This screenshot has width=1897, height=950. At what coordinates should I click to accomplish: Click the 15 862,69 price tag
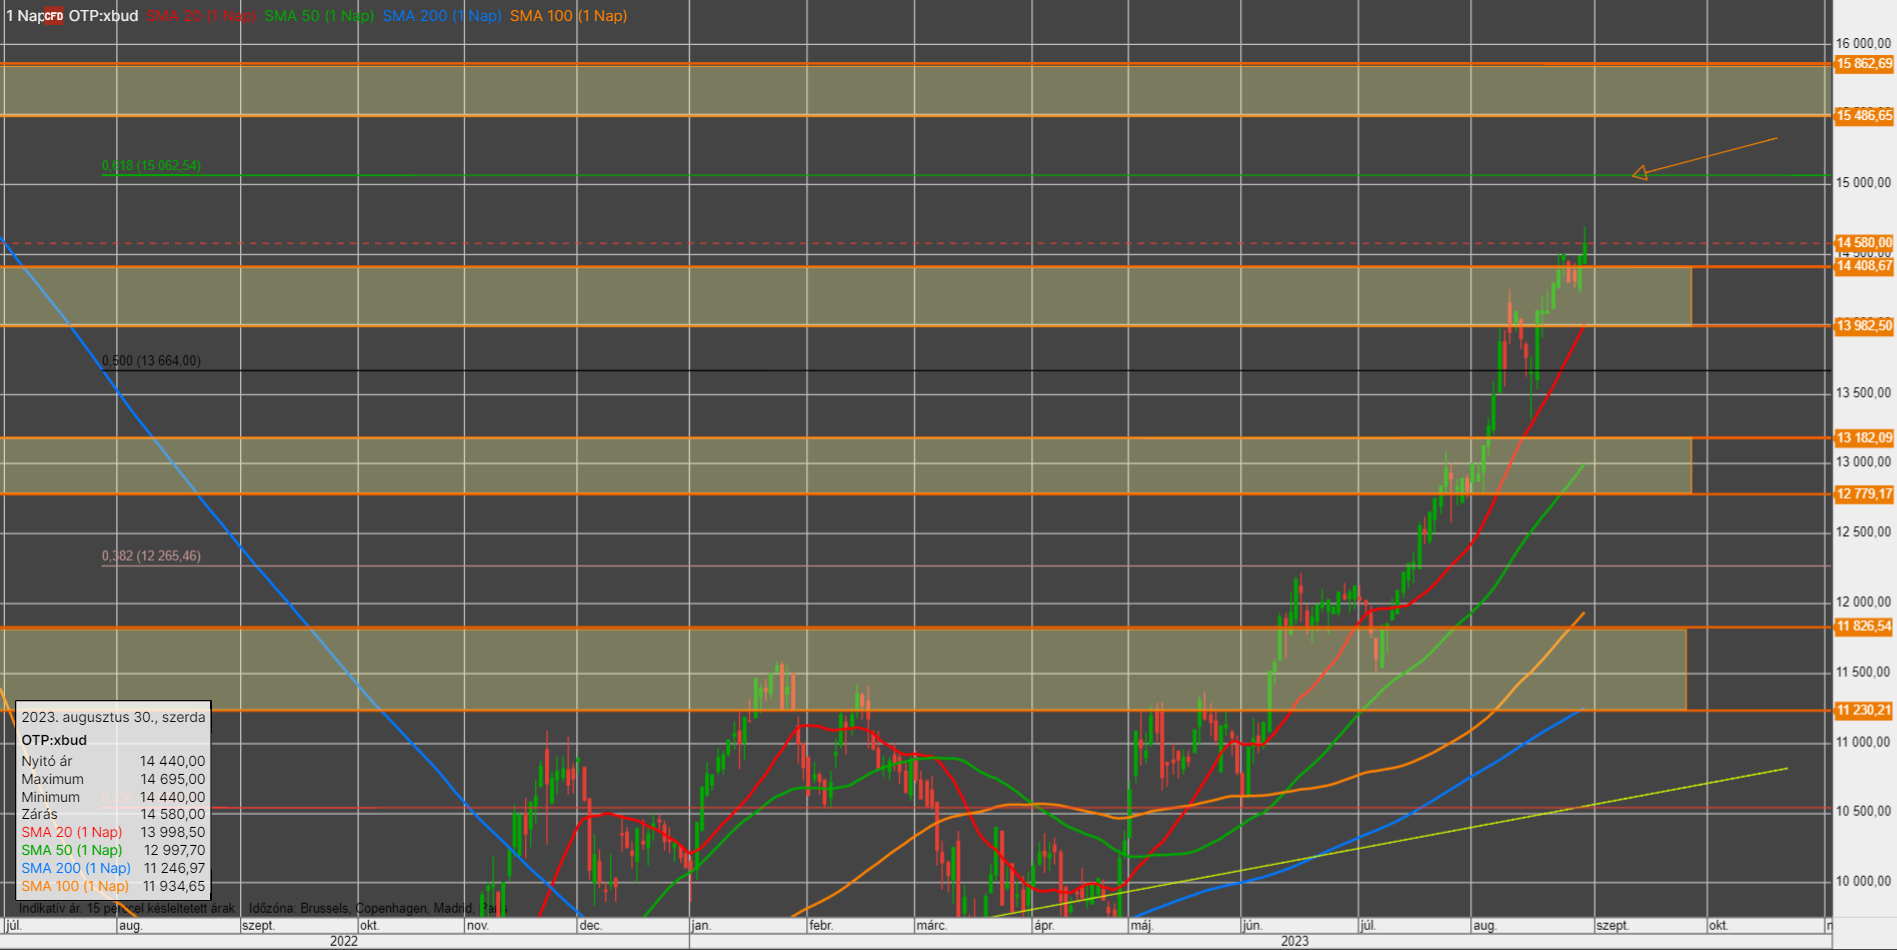point(1864,64)
